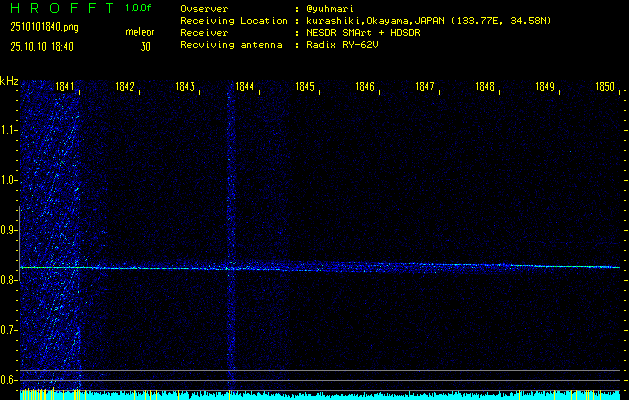Viewport: 629px width, 400px height.
Task: Select the 1844 time marker
Action: point(244,88)
